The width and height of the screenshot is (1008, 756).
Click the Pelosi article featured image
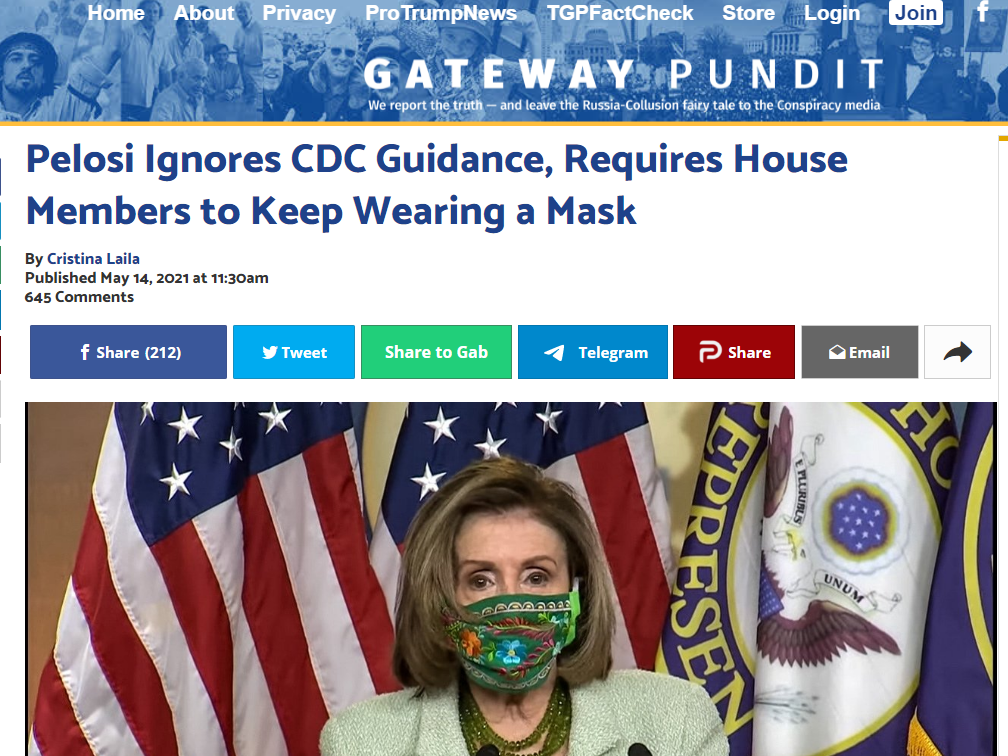(511, 579)
